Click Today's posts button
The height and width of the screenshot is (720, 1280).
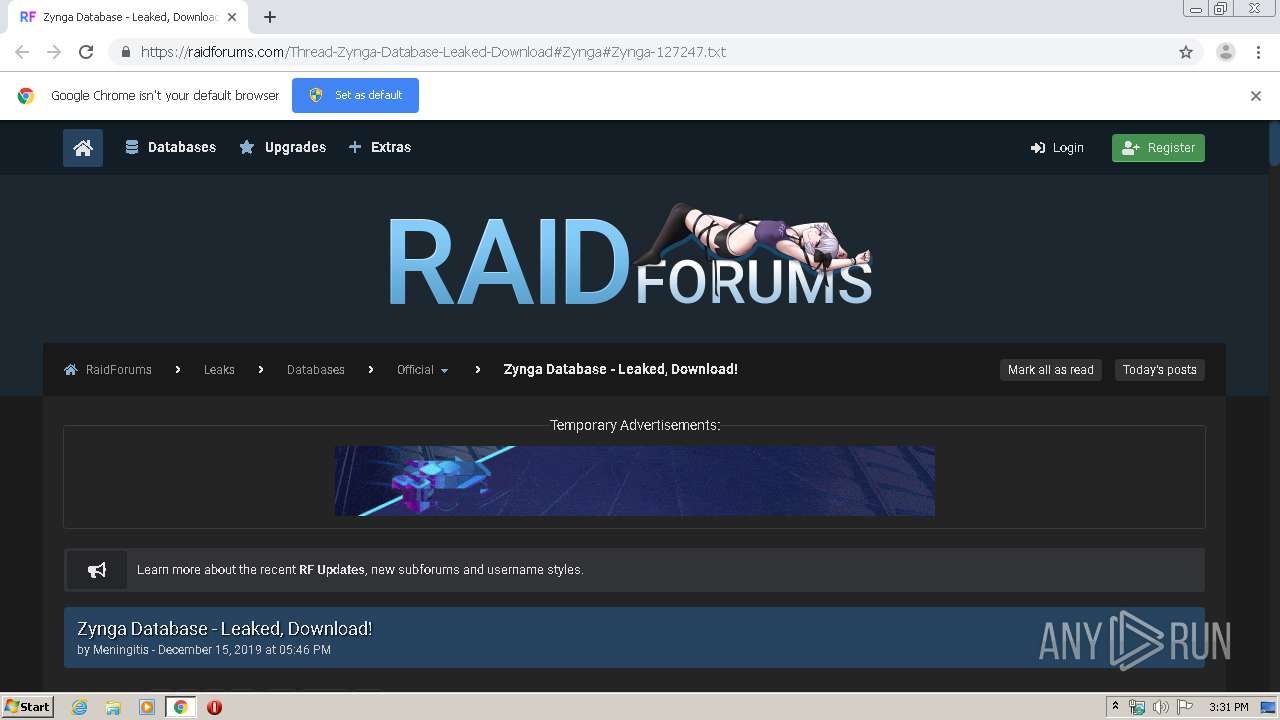(x=1160, y=370)
